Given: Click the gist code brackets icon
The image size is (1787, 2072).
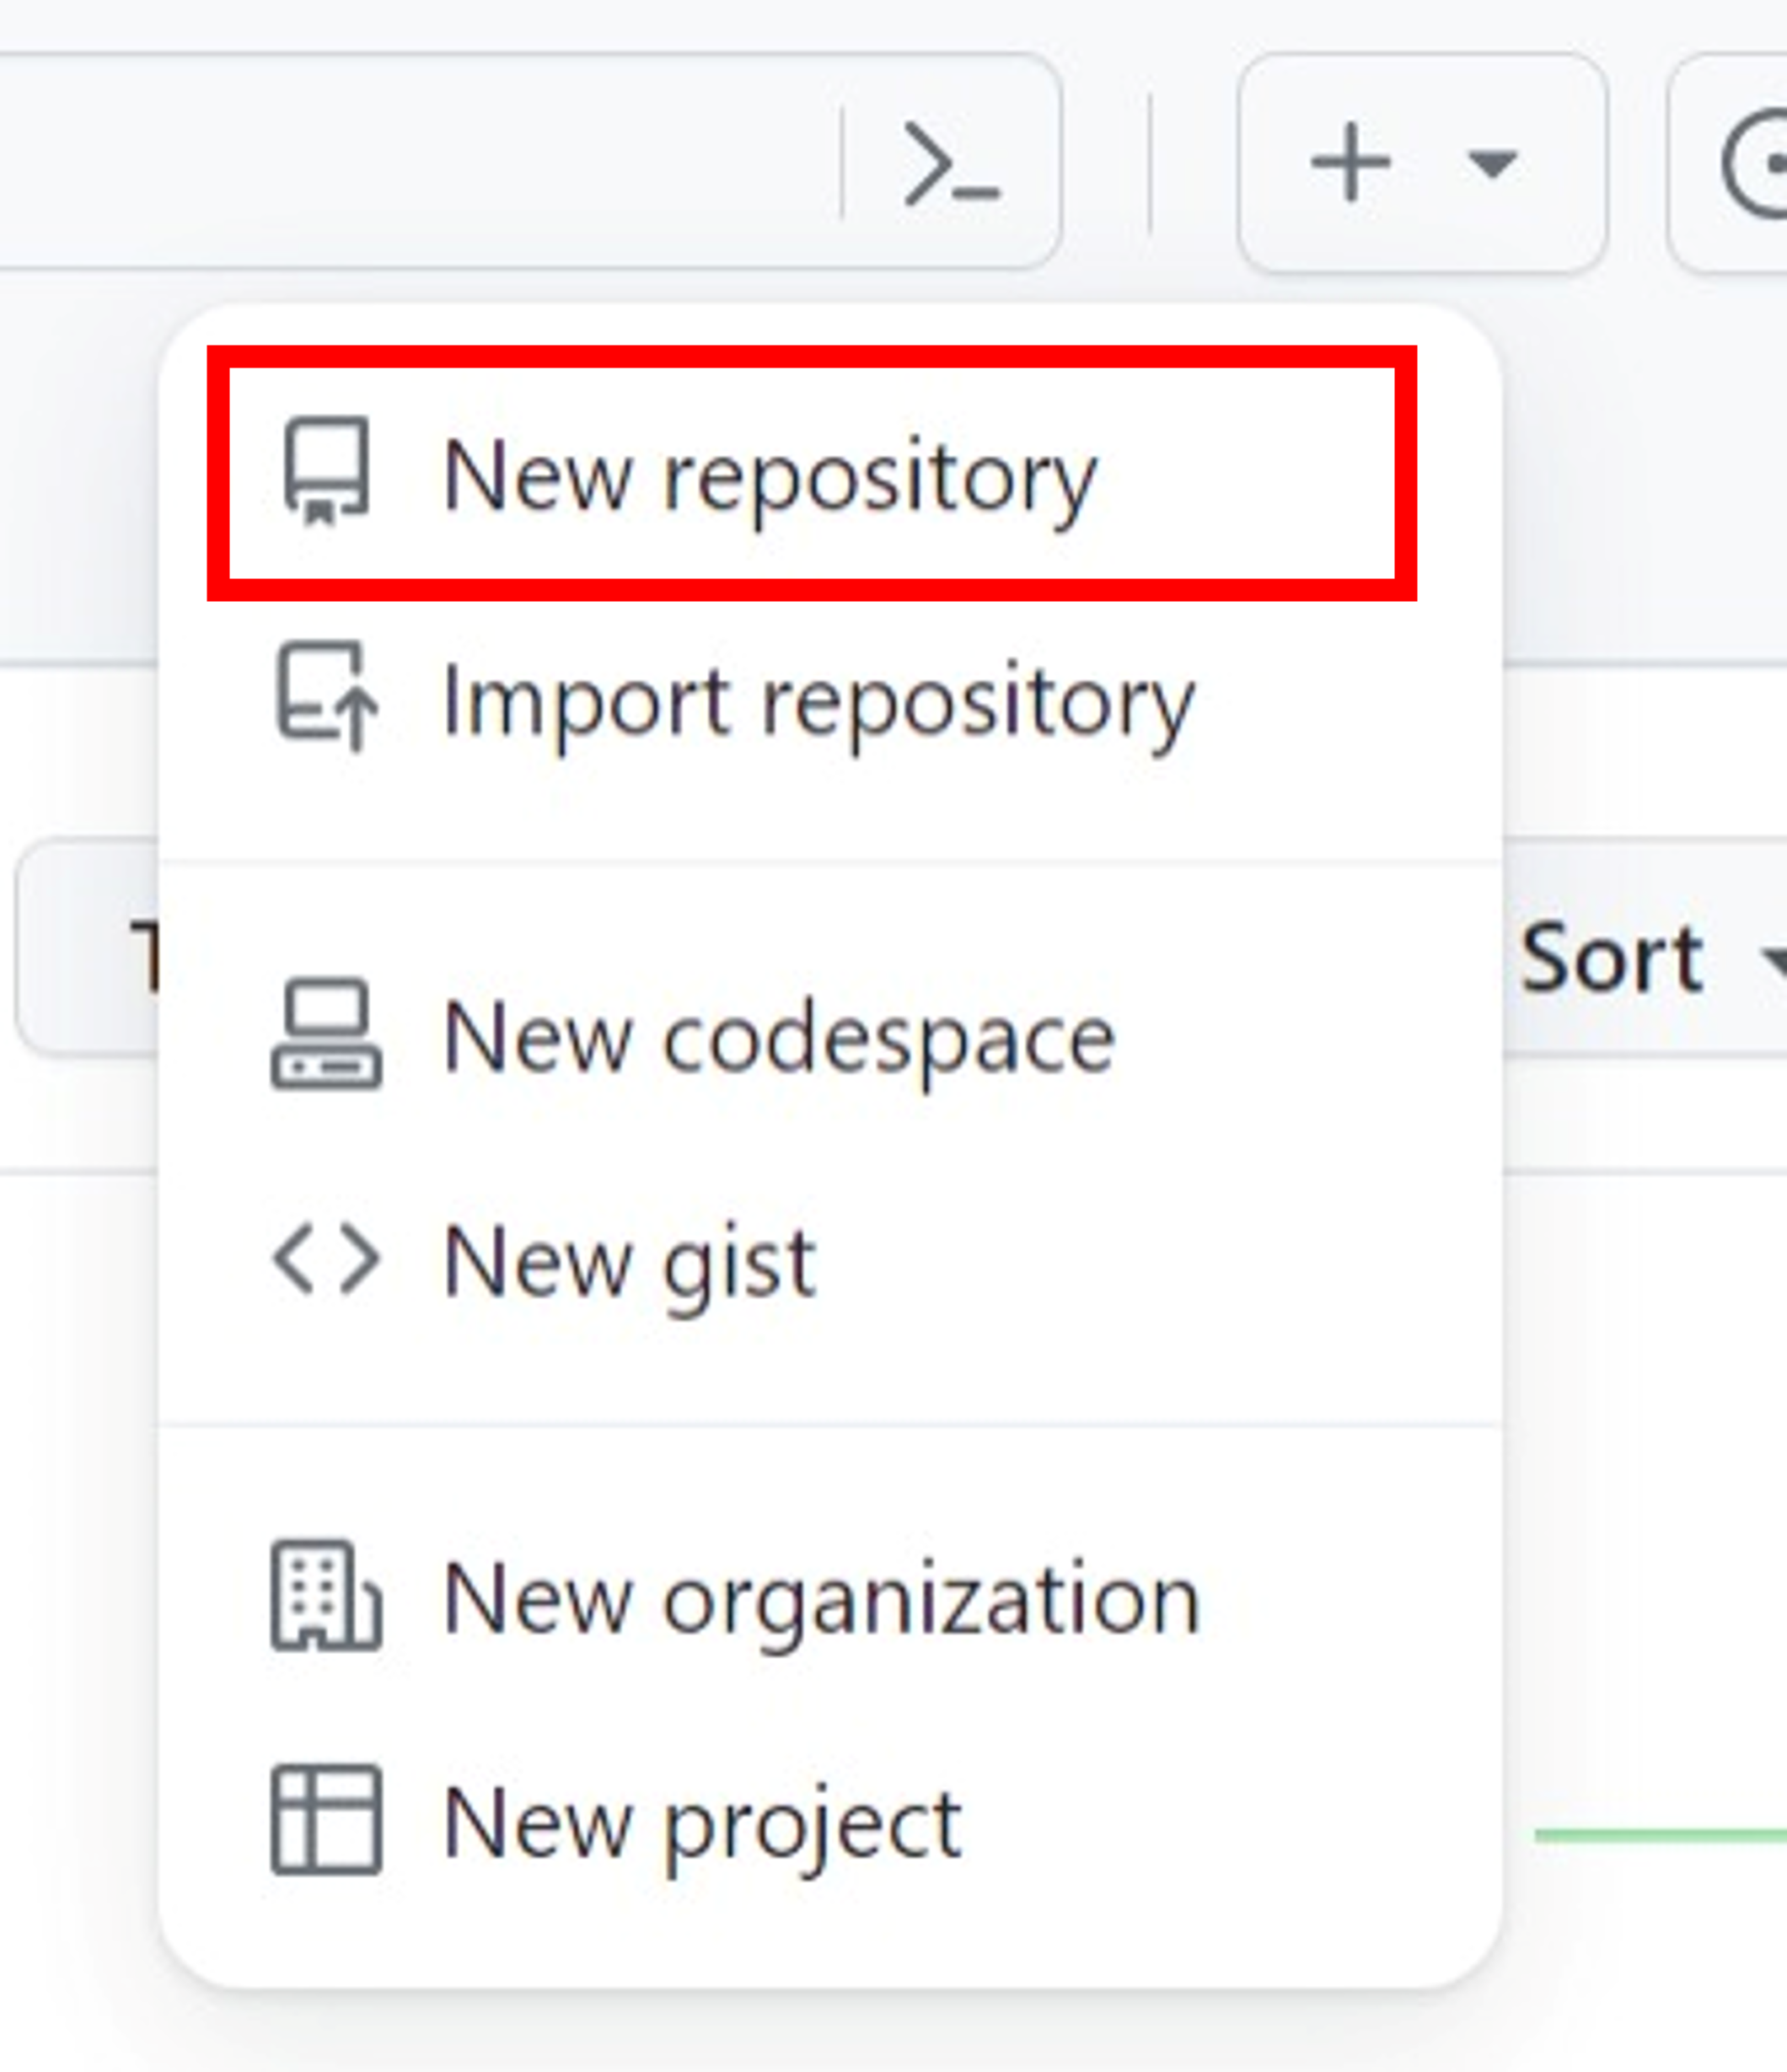Looking at the screenshot, I should (x=326, y=1259).
